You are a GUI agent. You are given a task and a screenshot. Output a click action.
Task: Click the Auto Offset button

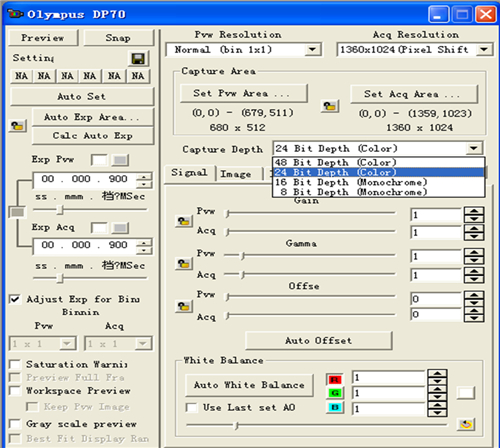click(318, 340)
